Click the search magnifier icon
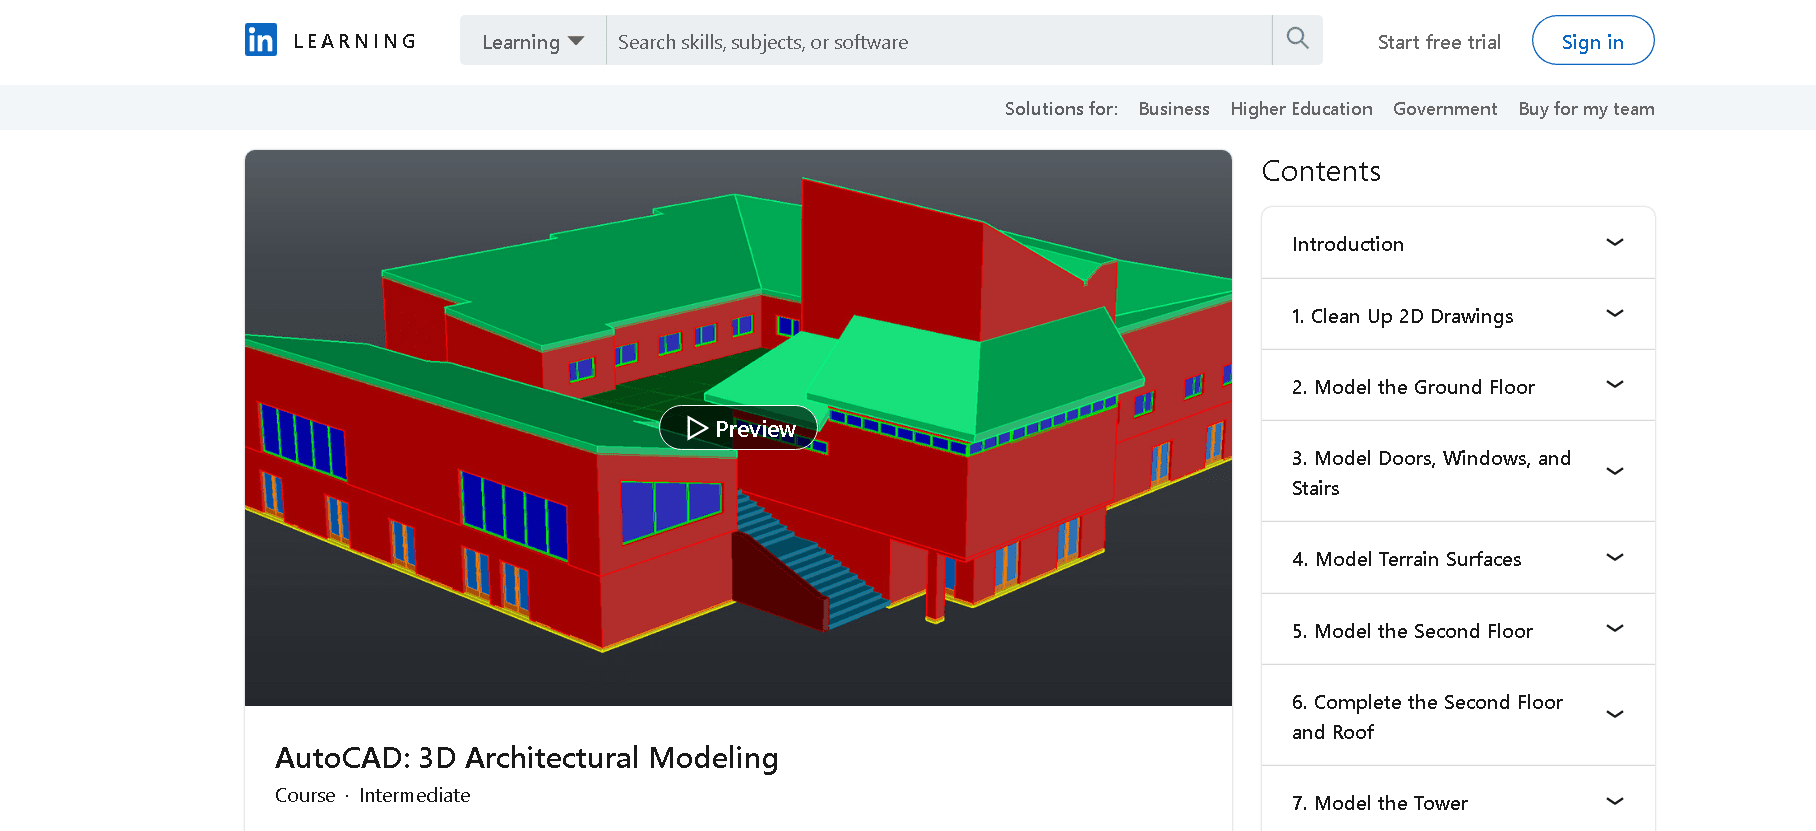Viewport: 1816px width, 831px height. point(1297,40)
